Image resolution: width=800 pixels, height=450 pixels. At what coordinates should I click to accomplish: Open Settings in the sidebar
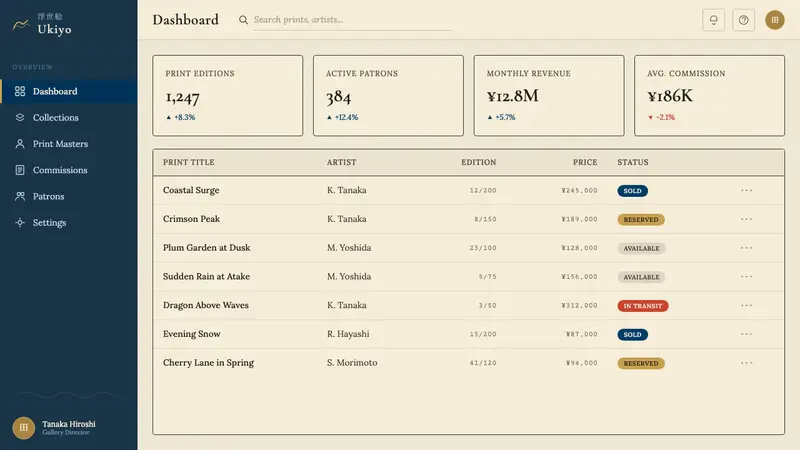[x=68, y=222]
